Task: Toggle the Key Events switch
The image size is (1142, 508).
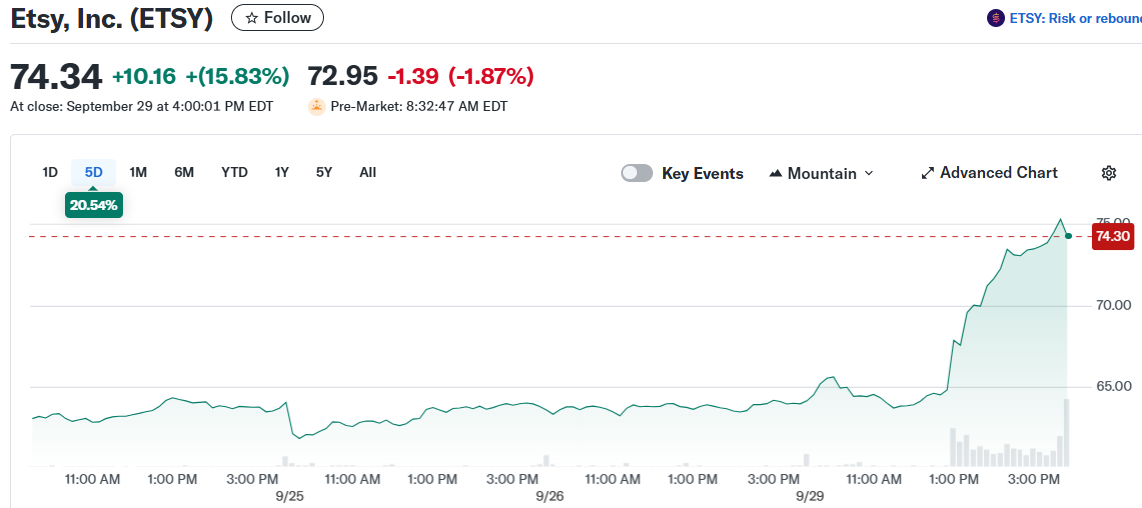Action: [637, 173]
